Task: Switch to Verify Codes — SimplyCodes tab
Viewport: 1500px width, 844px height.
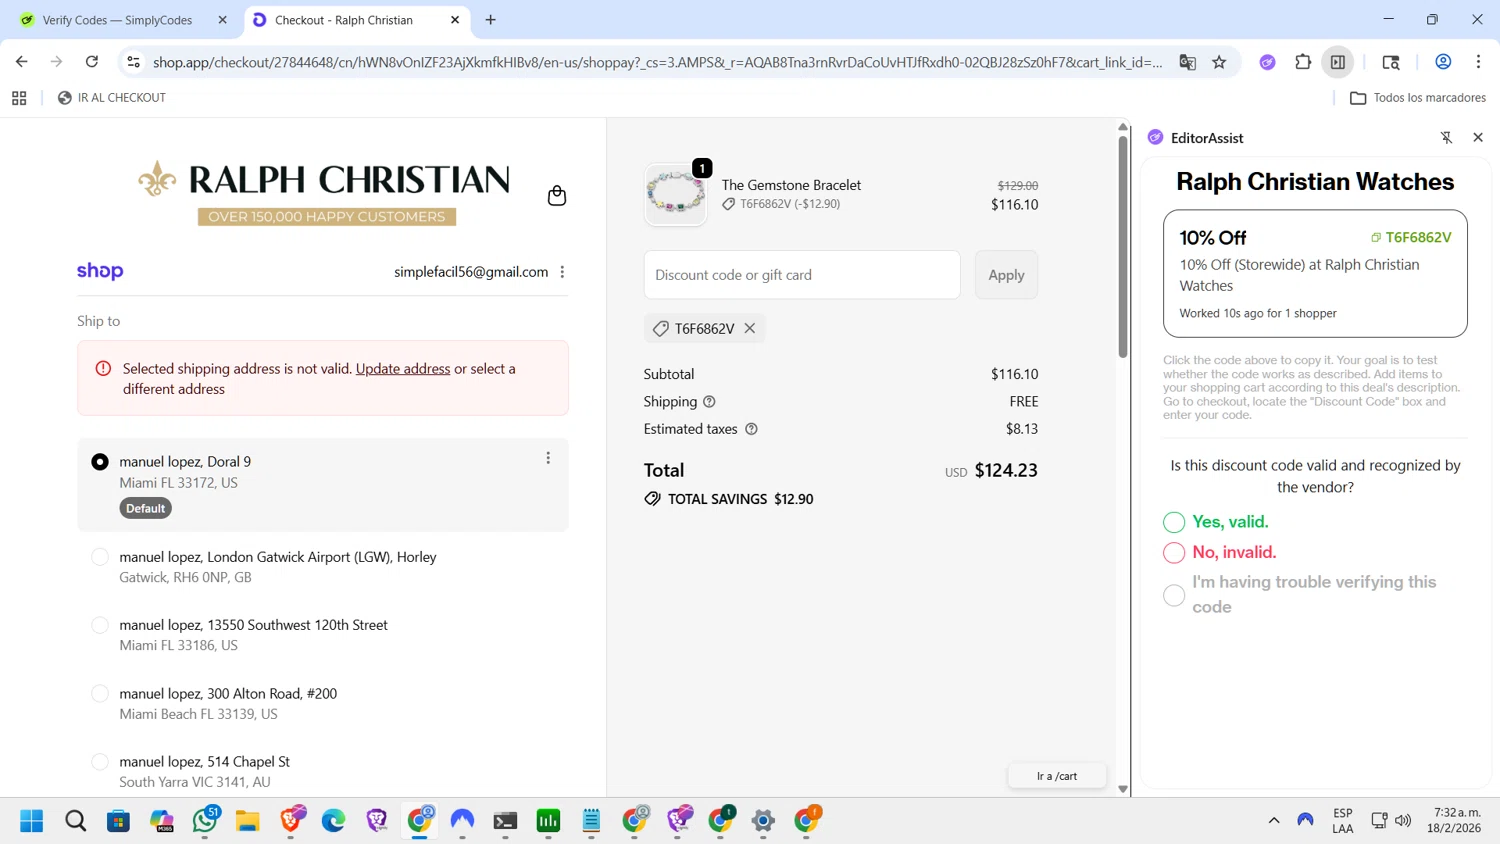Action: tap(117, 20)
